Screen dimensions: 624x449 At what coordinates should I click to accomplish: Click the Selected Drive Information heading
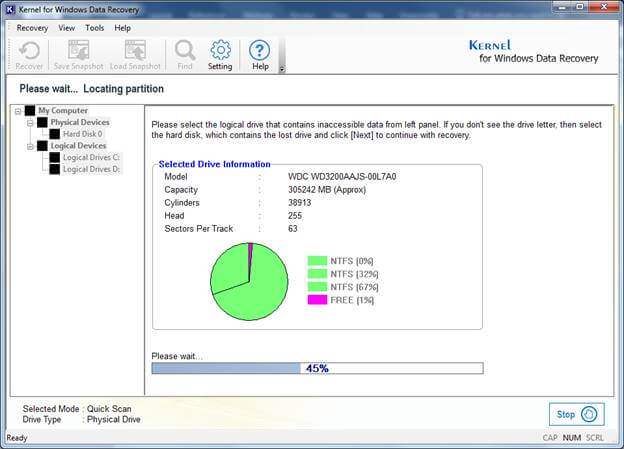tap(214, 164)
